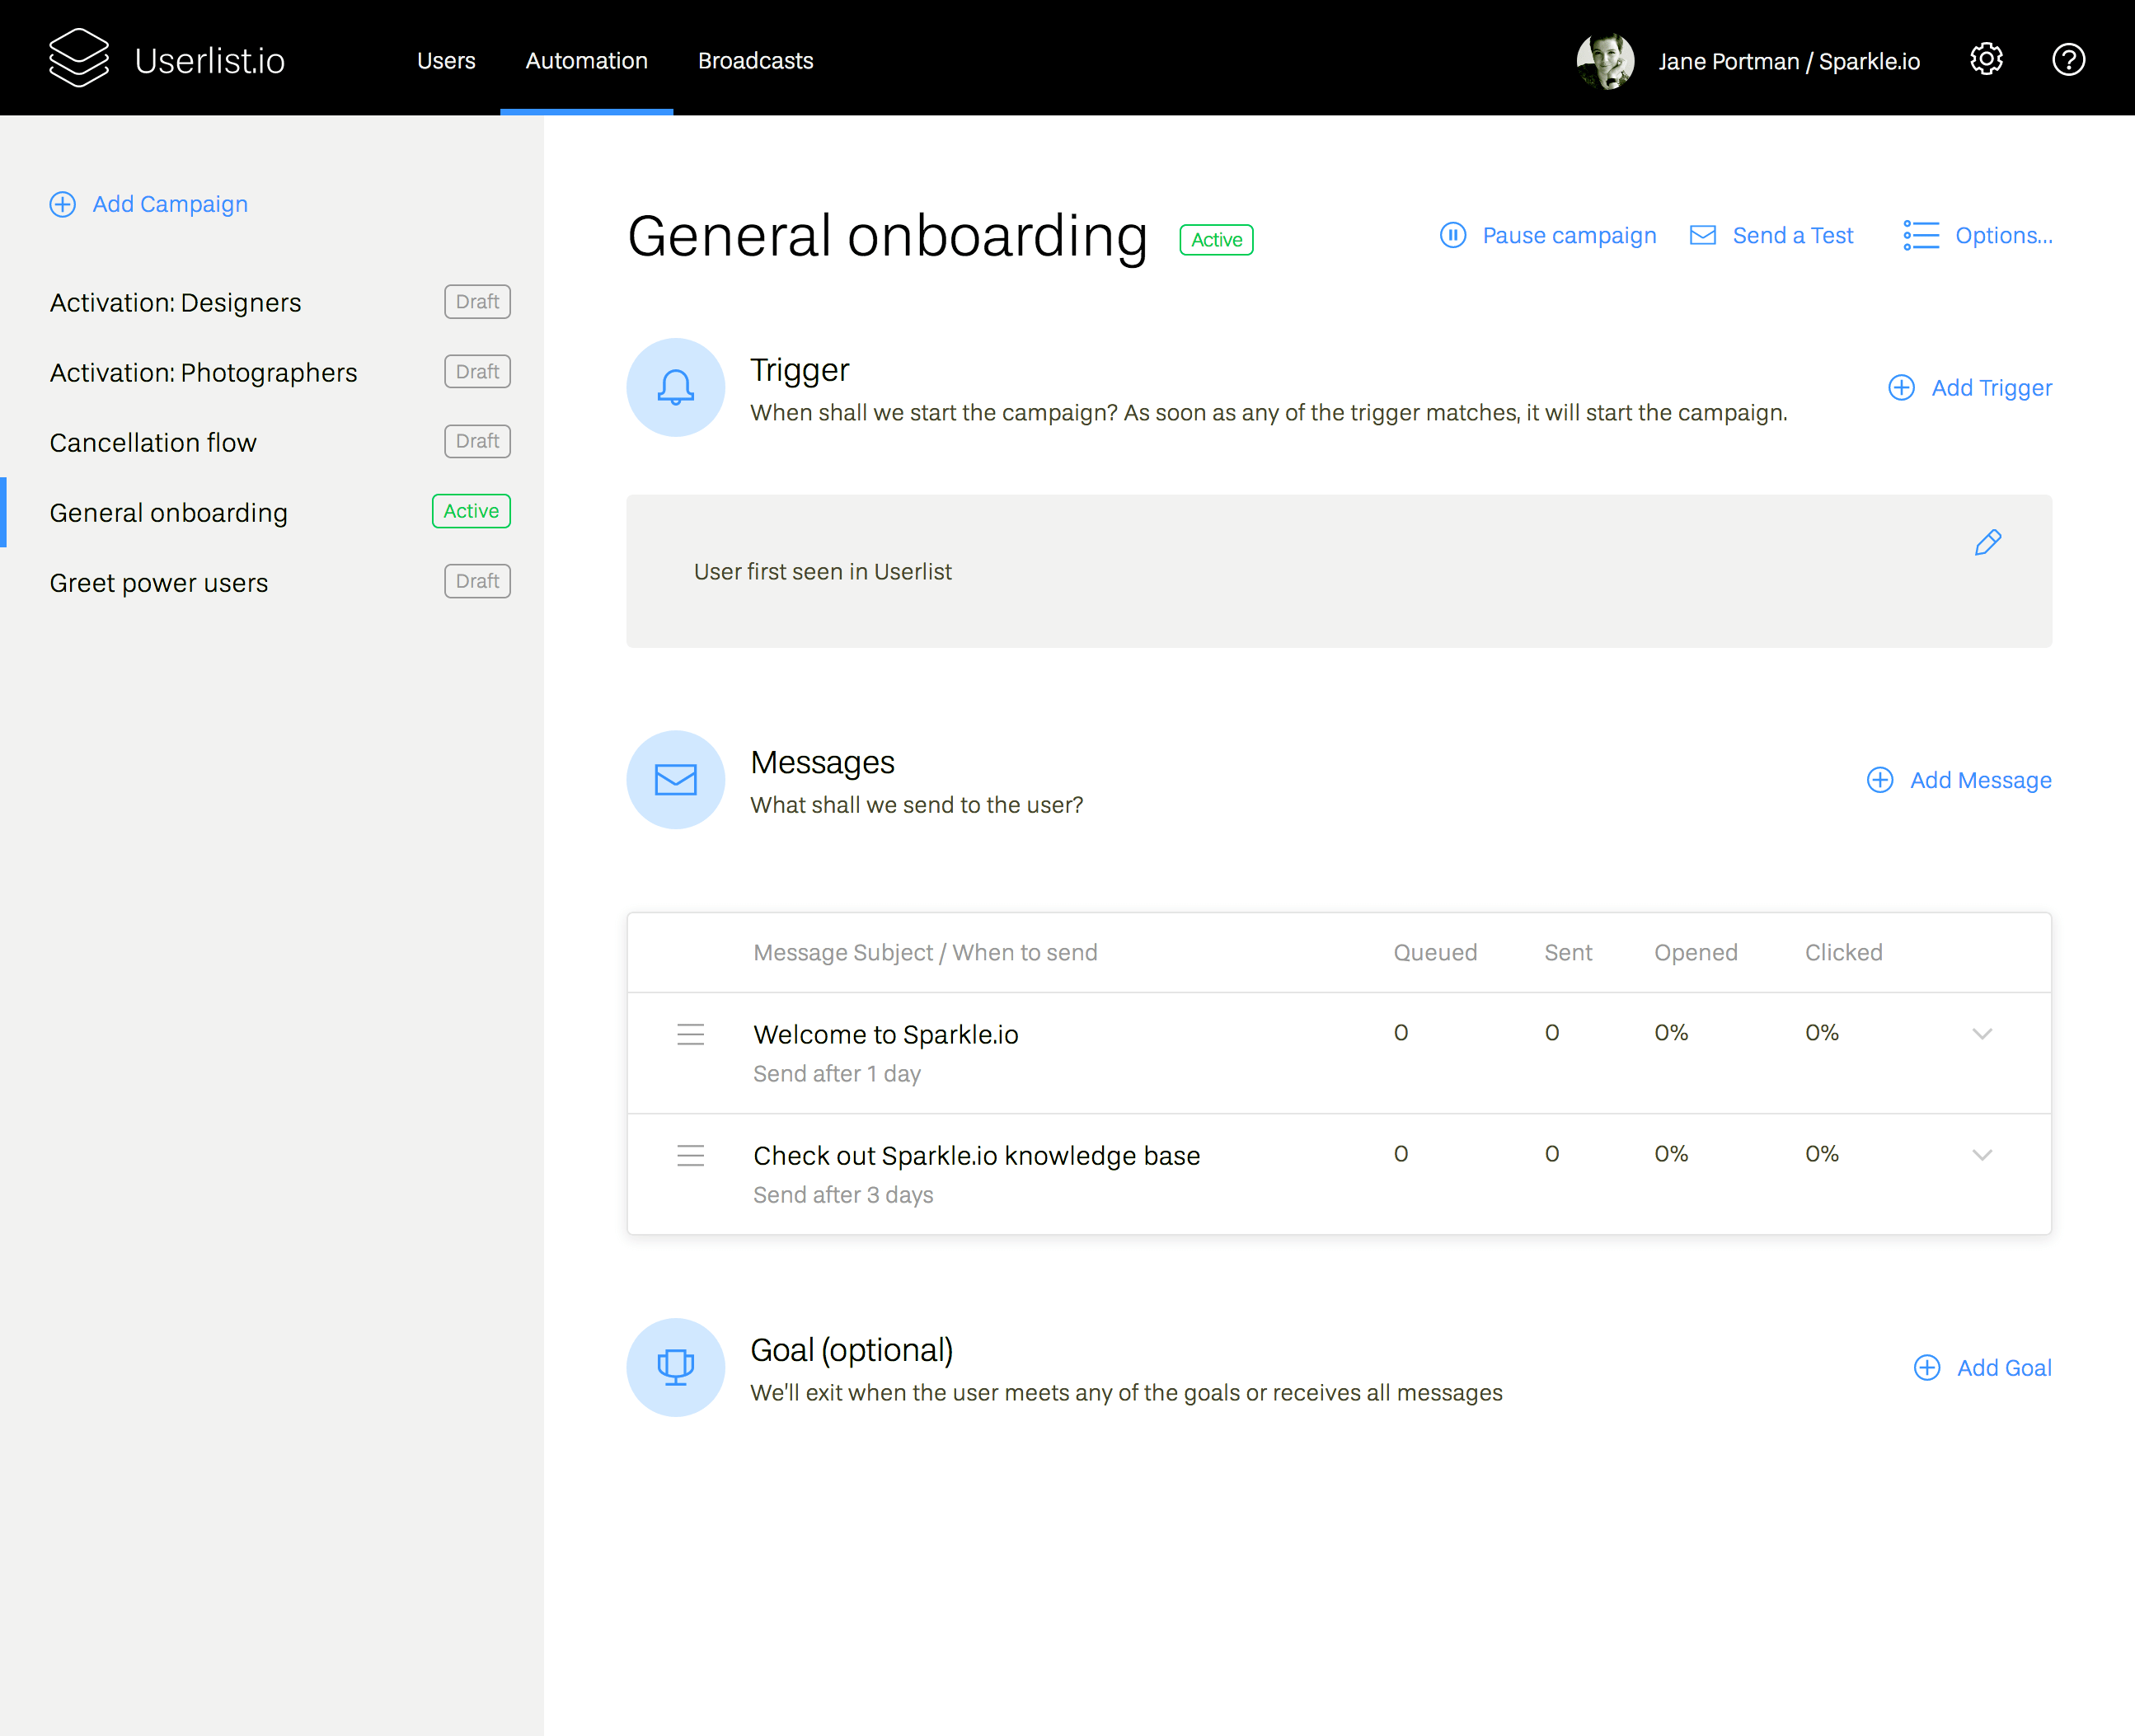Select the Automation tab

click(586, 59)
